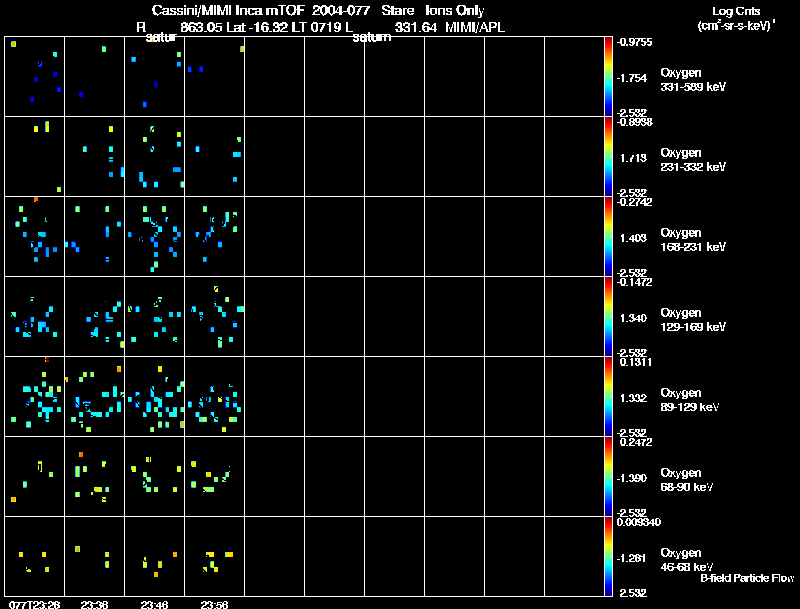Click the 'Oxygen 168-231 keV' row label
800x609 pixels.
click(693, 240)
